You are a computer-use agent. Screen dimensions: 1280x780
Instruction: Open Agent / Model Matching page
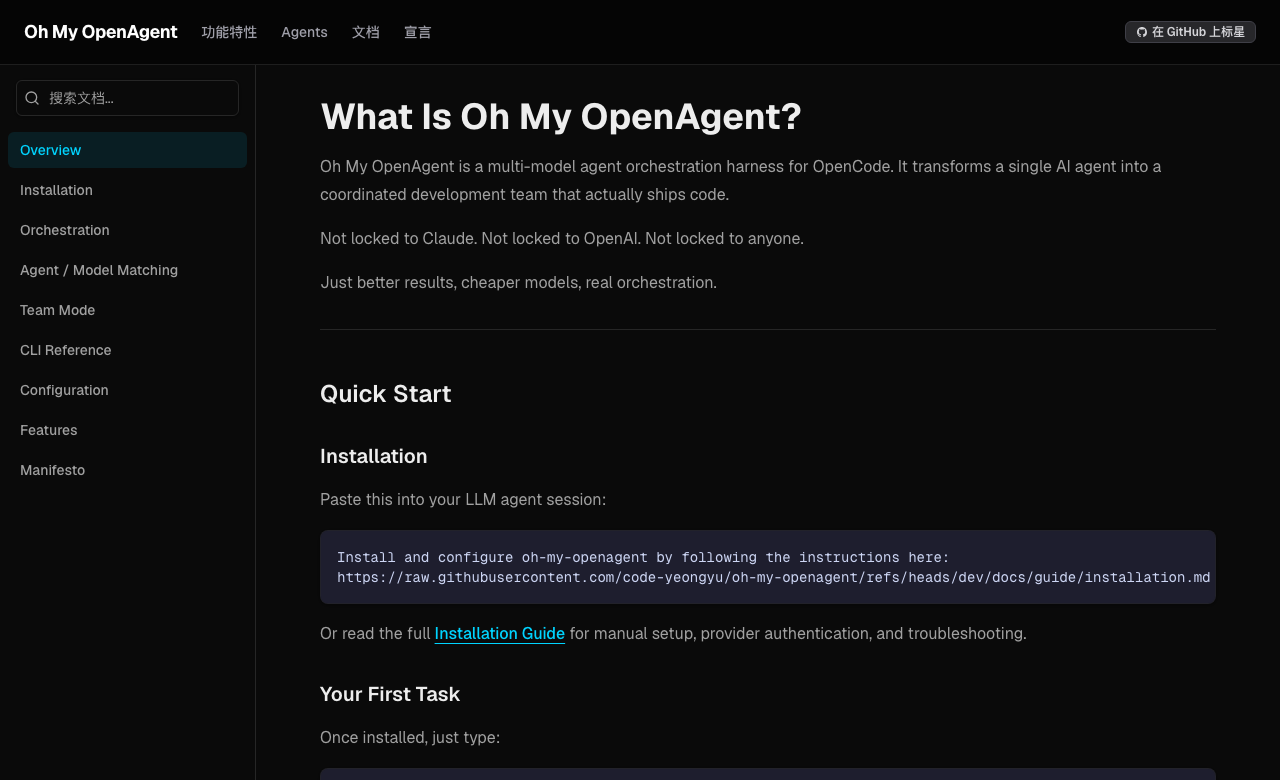pyautogui.click(x=127, y=270)
